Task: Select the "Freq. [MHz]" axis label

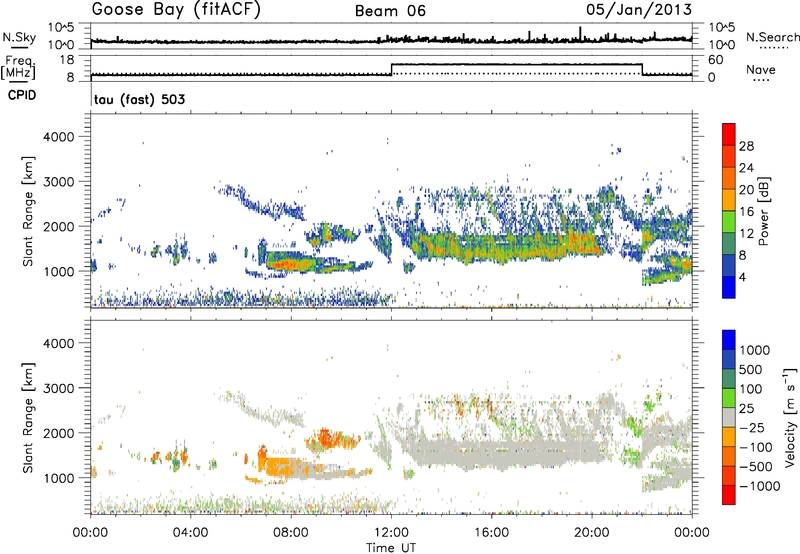Action: click(18, 67)
